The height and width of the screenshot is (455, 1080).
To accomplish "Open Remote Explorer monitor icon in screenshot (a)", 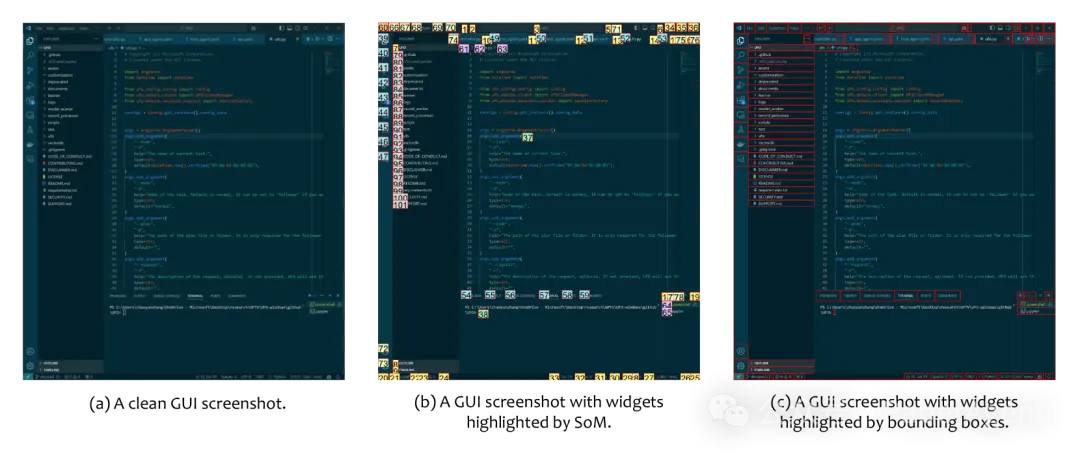I will click(x=30, y=116).
